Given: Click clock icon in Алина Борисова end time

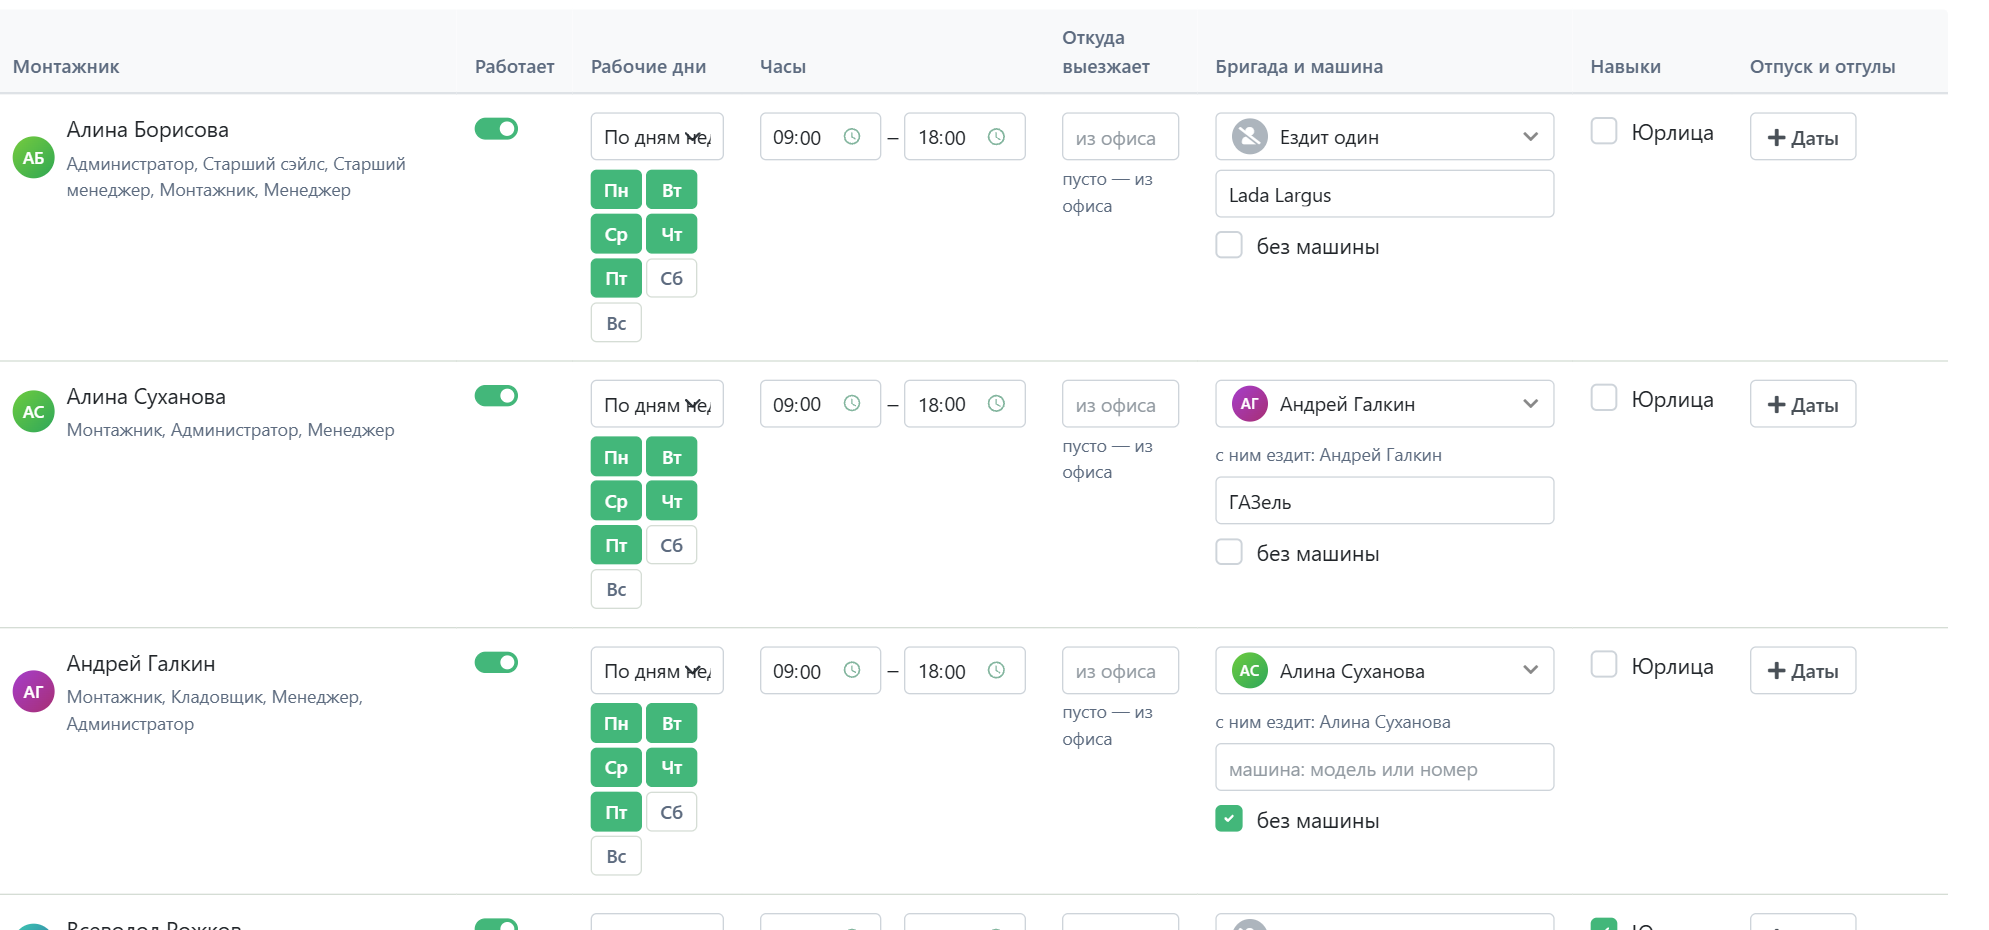Looking at the screenshot, I should click(996, 137).
